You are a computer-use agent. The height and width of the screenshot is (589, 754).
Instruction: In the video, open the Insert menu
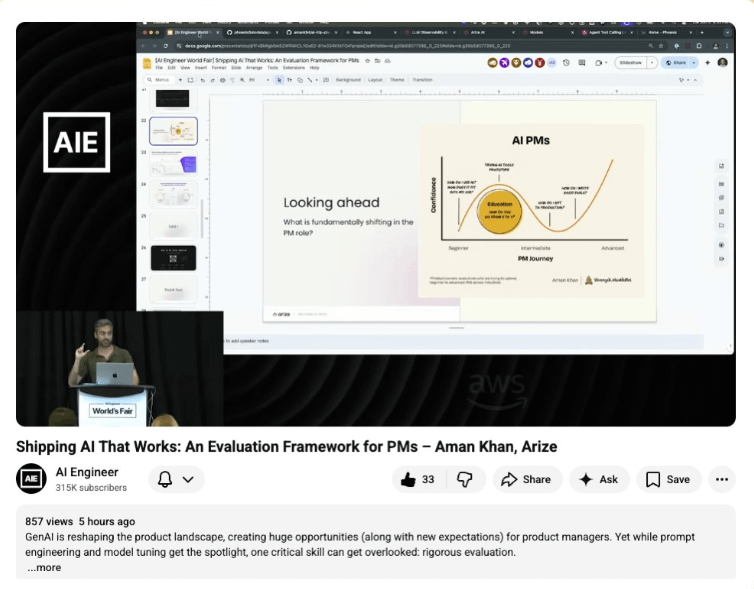(x=201, y=68)
